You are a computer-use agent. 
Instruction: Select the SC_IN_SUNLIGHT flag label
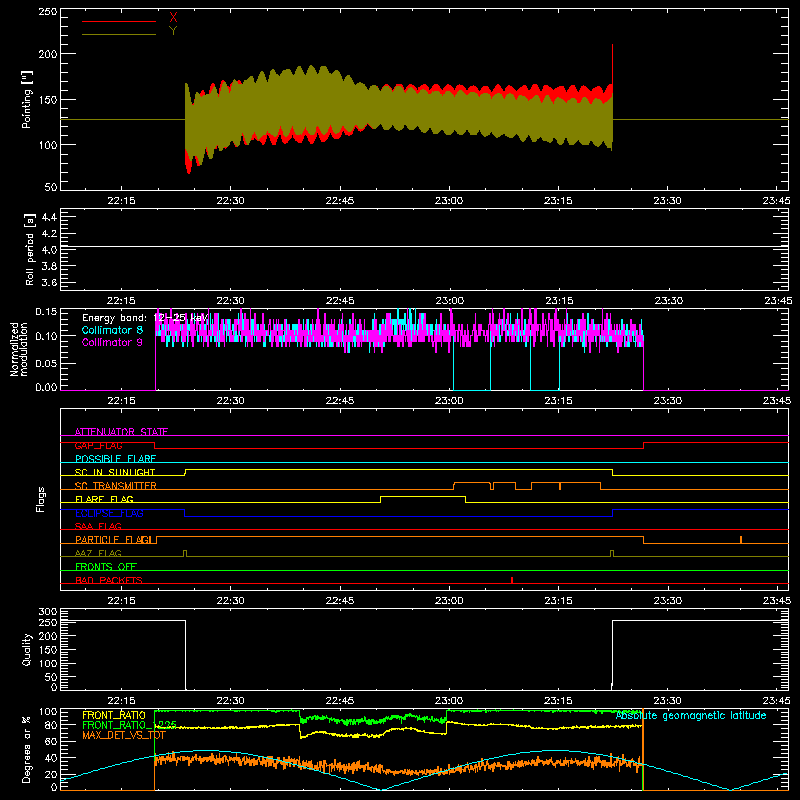click(115, 472)
